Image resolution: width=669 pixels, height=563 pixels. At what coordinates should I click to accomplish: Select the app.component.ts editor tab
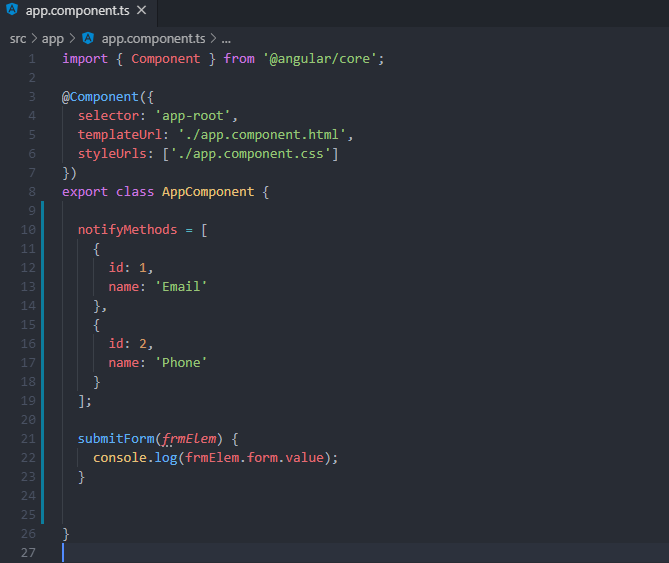click(x=79, y=11)
